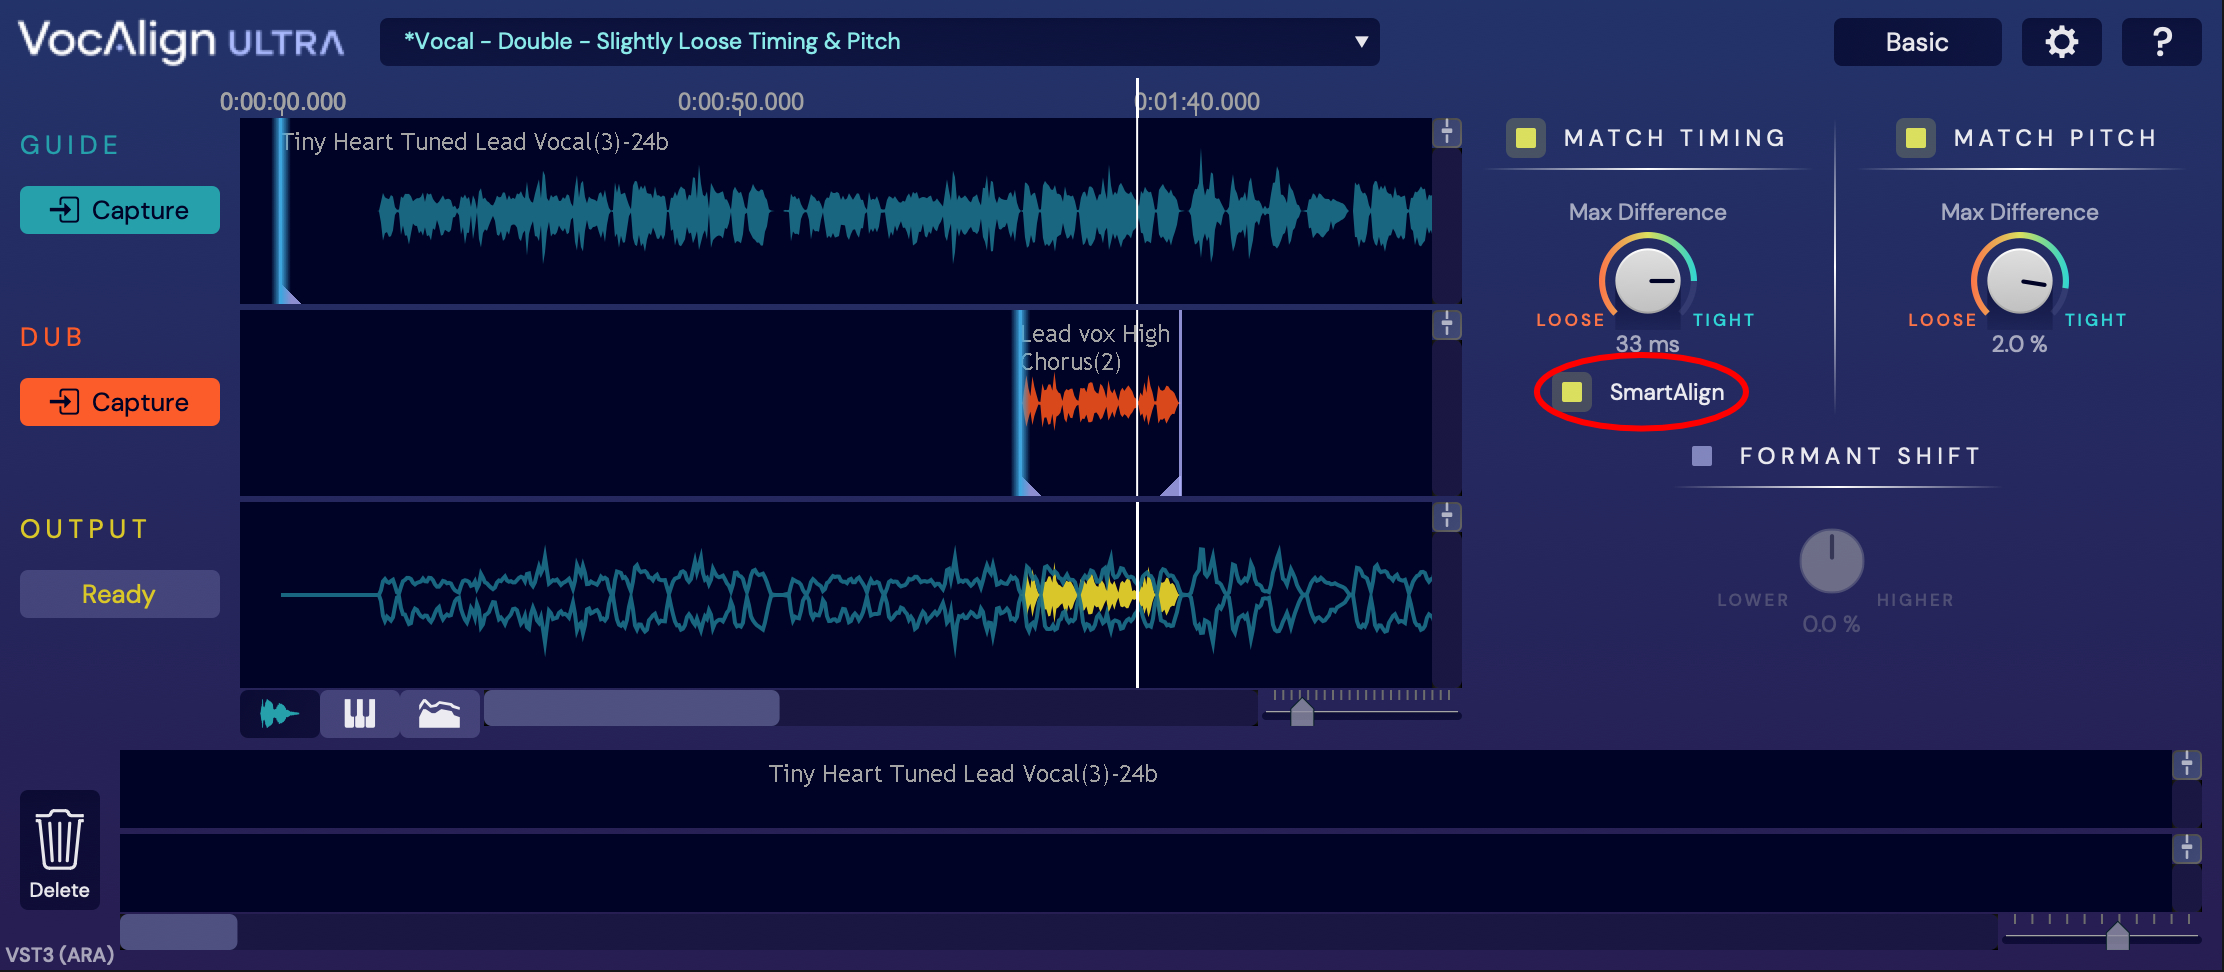Toggle the SmartAlign checkbox
This screenshot has height=972, width=2224.
point(1572,392)
